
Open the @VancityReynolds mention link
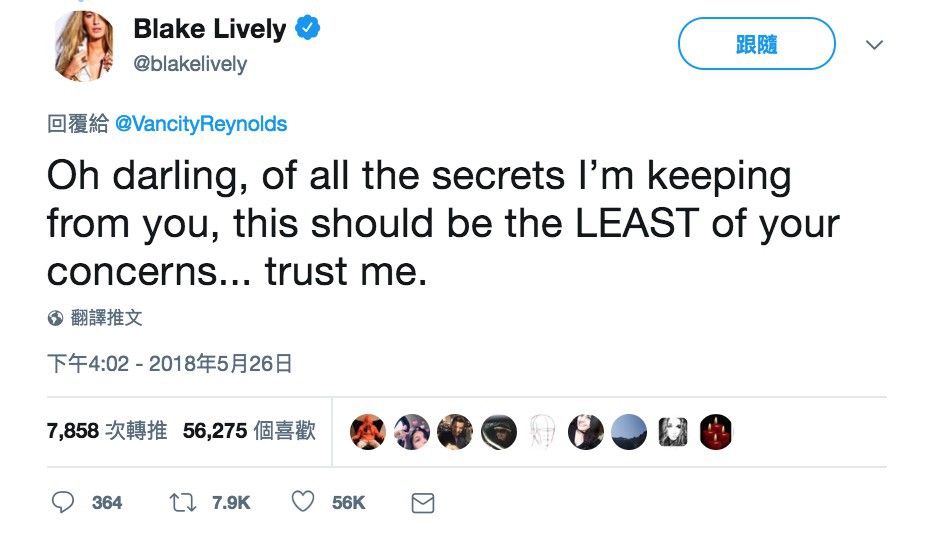(202, 125)
